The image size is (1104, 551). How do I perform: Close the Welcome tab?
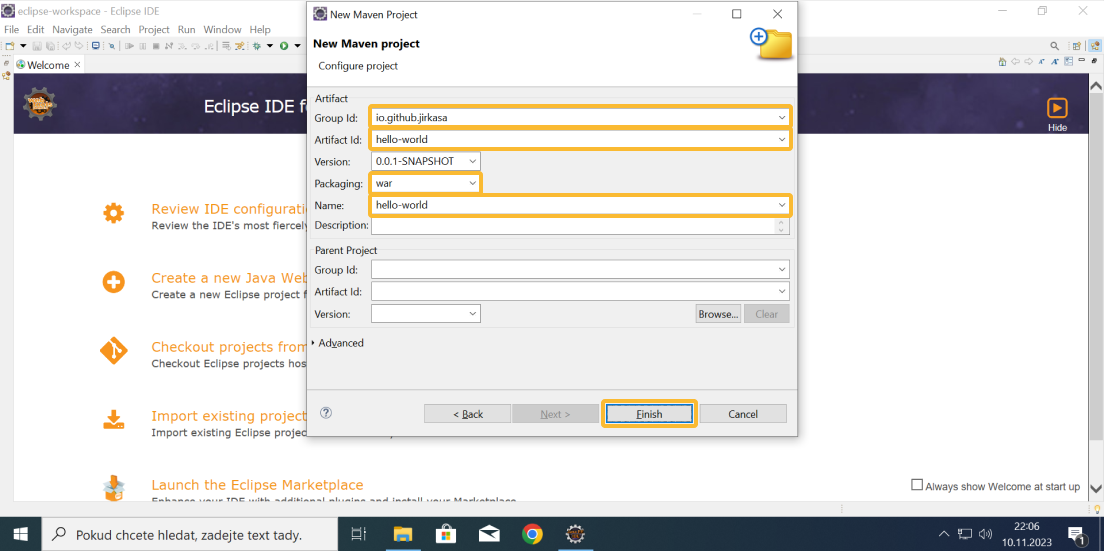[77, 65]
